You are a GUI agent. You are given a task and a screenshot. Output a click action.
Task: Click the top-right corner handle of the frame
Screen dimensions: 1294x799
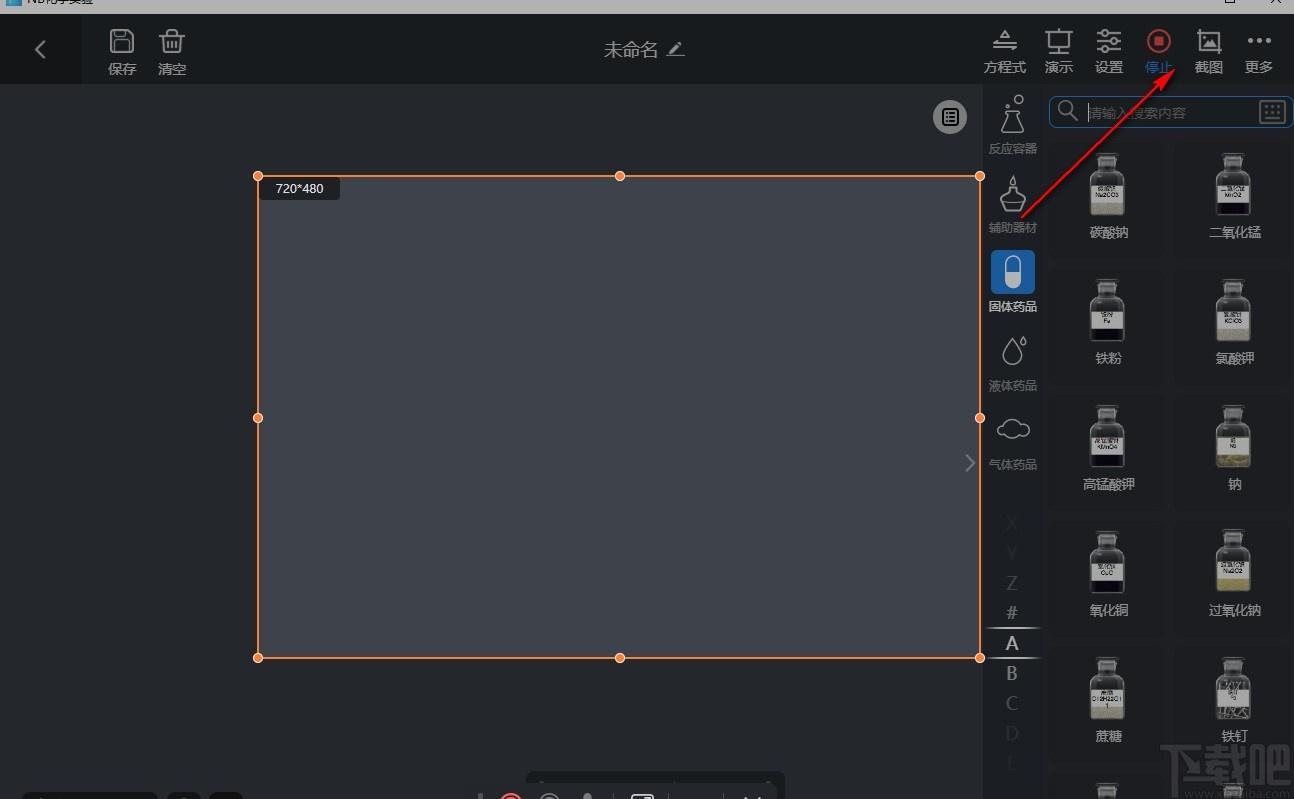coord(980,175)
